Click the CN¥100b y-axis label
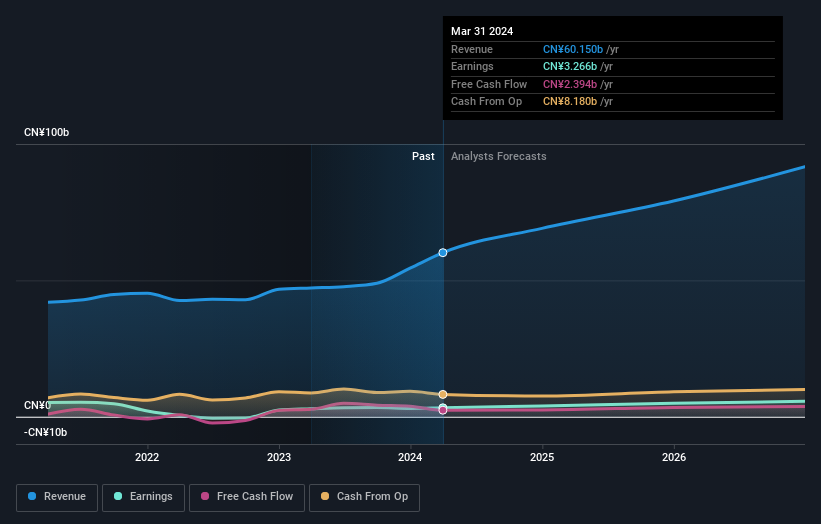The image size is (821, 524). 47,132
